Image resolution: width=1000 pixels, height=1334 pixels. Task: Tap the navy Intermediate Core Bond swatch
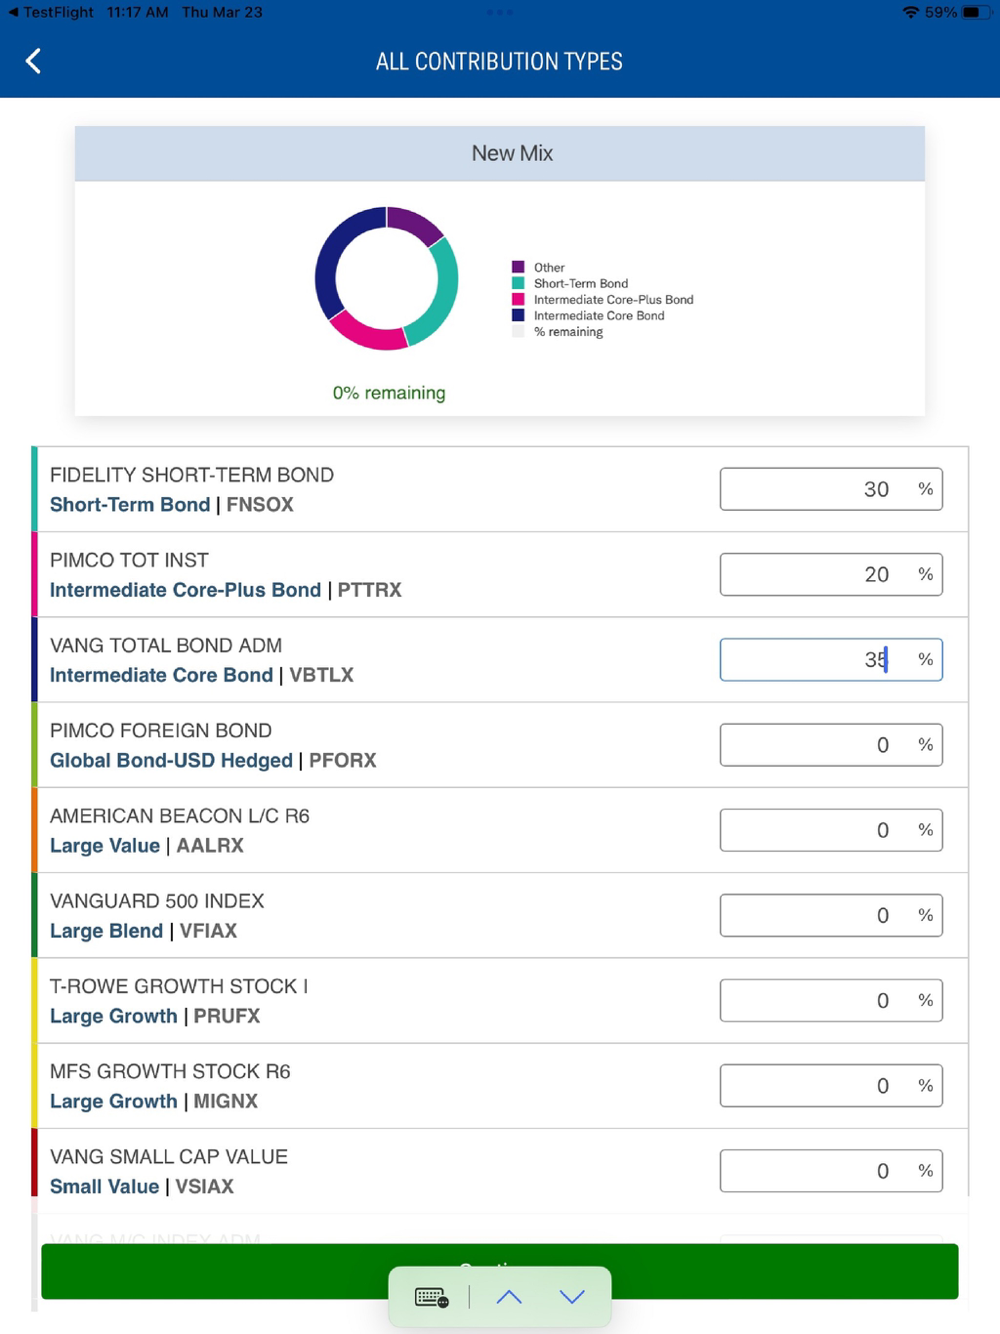tap(518, 315)
